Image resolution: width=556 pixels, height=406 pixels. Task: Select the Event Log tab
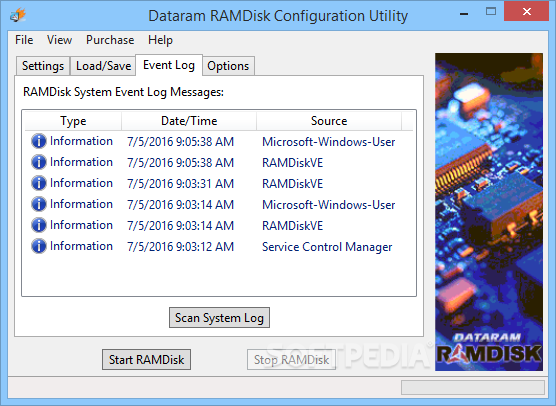coord(169,65)
